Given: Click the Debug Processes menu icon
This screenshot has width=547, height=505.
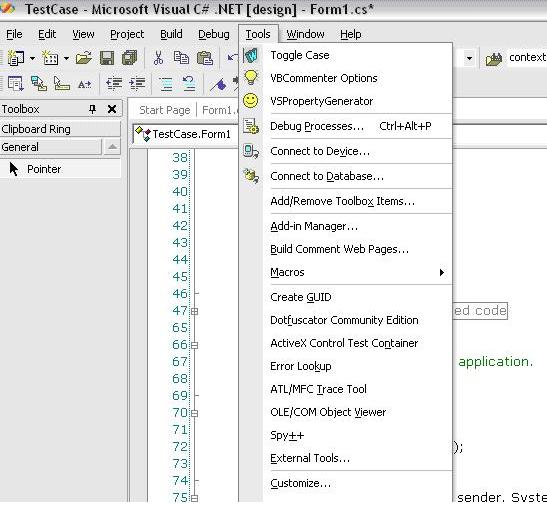Looking at the screenshot, I should click(x=250, y=126).
